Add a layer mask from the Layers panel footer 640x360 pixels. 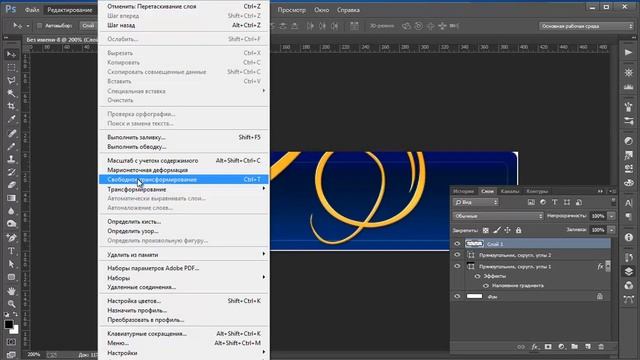[x=548, y=347]
